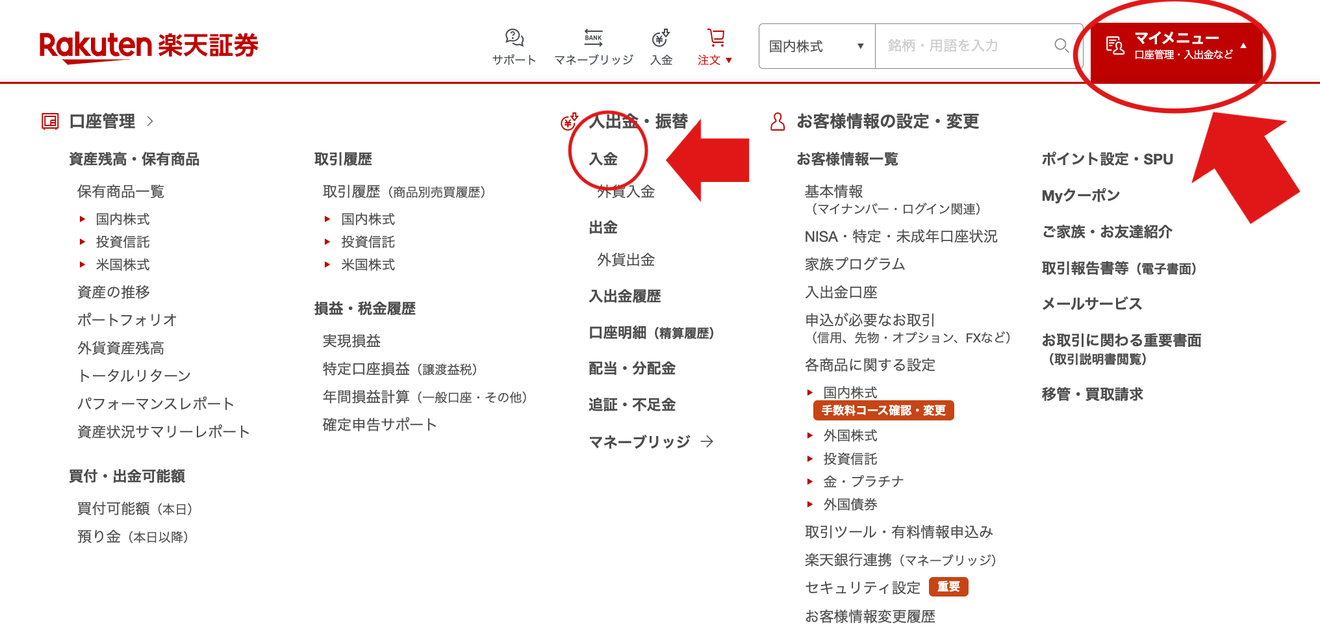Image resolution: width=1320 pixels, height=642 pixels.
Task: Open 米国株式 under 保有商品一覧
Action: click(123, 264)
